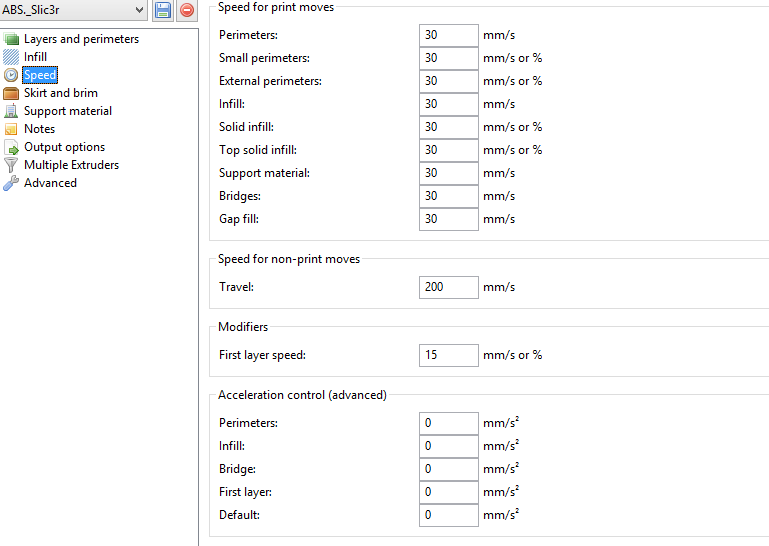Select the Speed settings page
The width and height of the screenshot is (769, 546).
(x=40, y=75)
